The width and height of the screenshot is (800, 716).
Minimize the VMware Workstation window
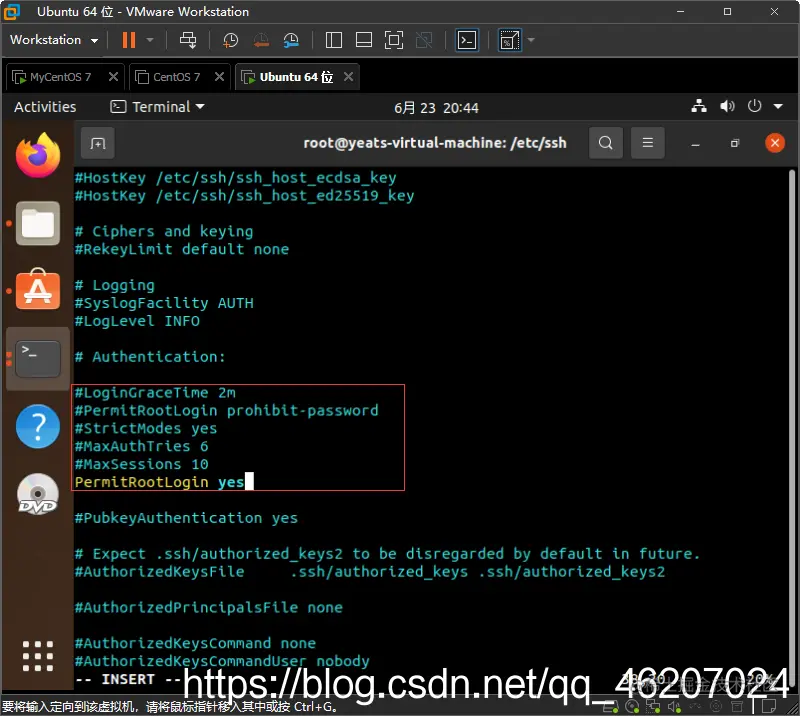click(681, 11)
